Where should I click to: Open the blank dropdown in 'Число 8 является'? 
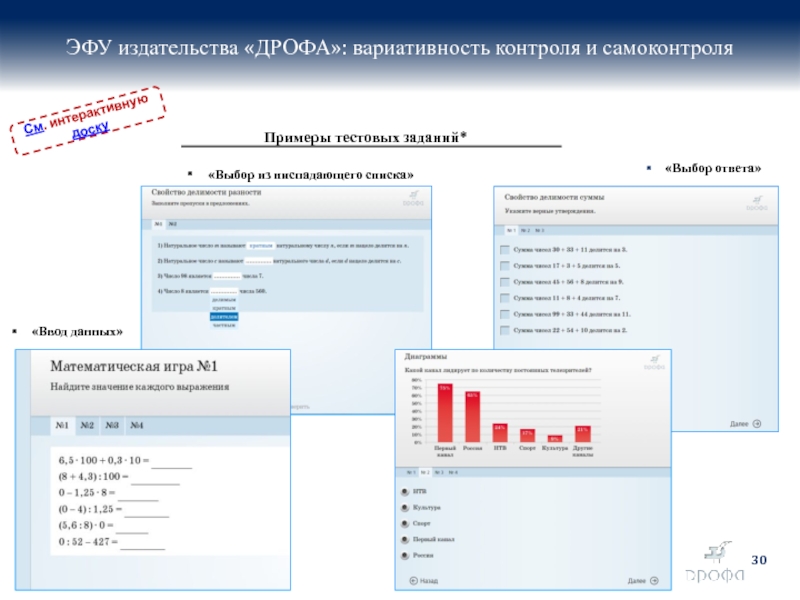tap(224, 291)
